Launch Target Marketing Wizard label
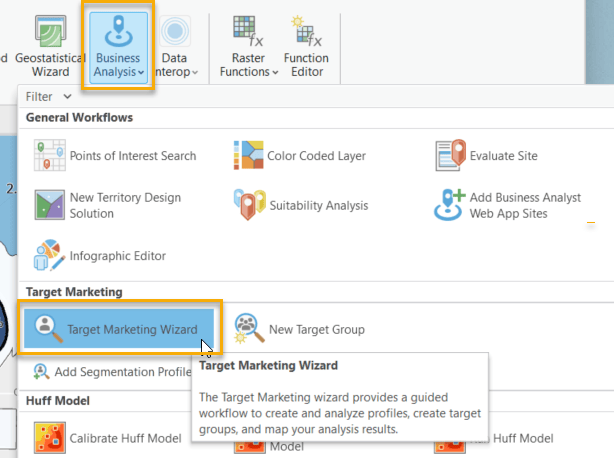The width and height of the screenshot is (614, 458). tap(132, 330)
